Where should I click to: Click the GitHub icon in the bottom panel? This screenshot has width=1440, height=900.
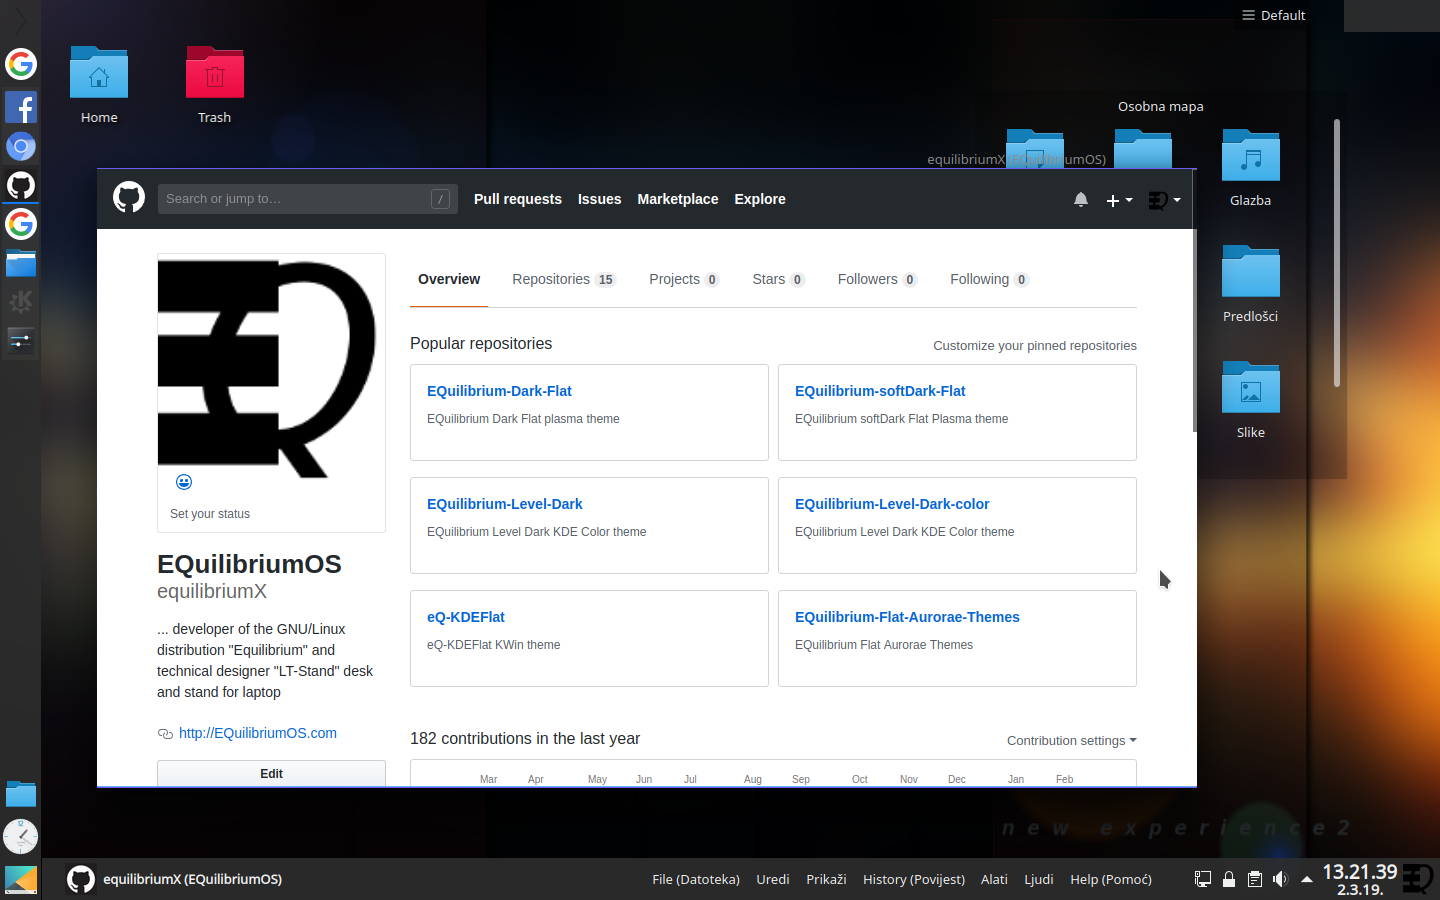point(81,879)
